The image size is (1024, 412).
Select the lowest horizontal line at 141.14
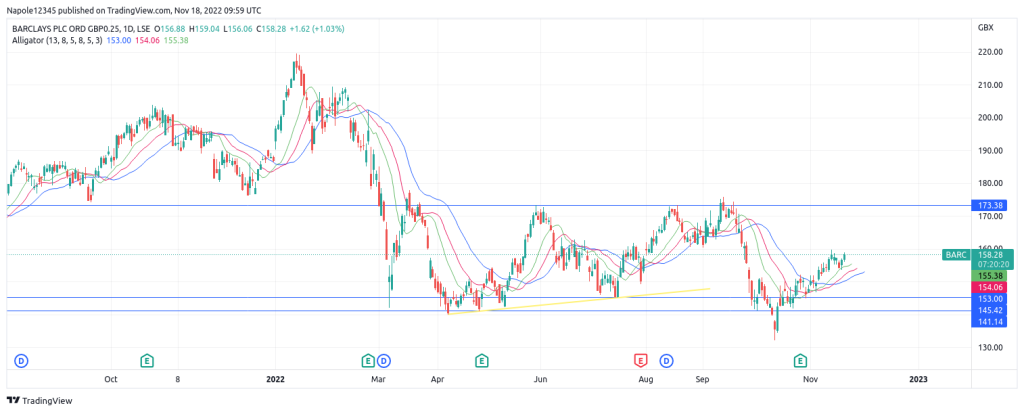pyautogui.click(x=488, y=311)
